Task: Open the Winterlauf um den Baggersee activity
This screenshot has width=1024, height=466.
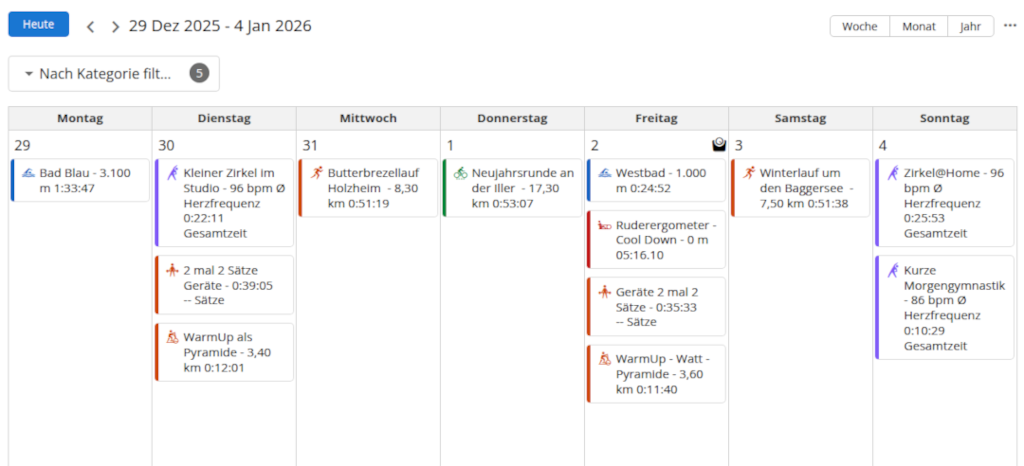Action: (802, 188)
